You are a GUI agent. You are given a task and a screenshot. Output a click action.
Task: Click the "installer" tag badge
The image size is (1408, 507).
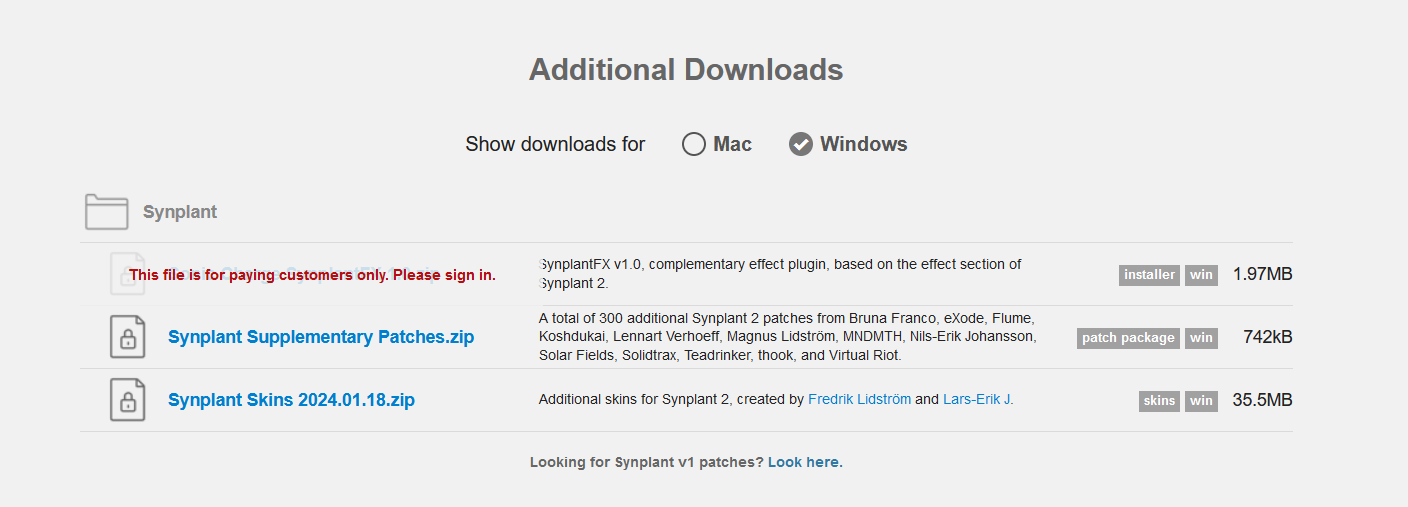click(x=1149, y=275)
